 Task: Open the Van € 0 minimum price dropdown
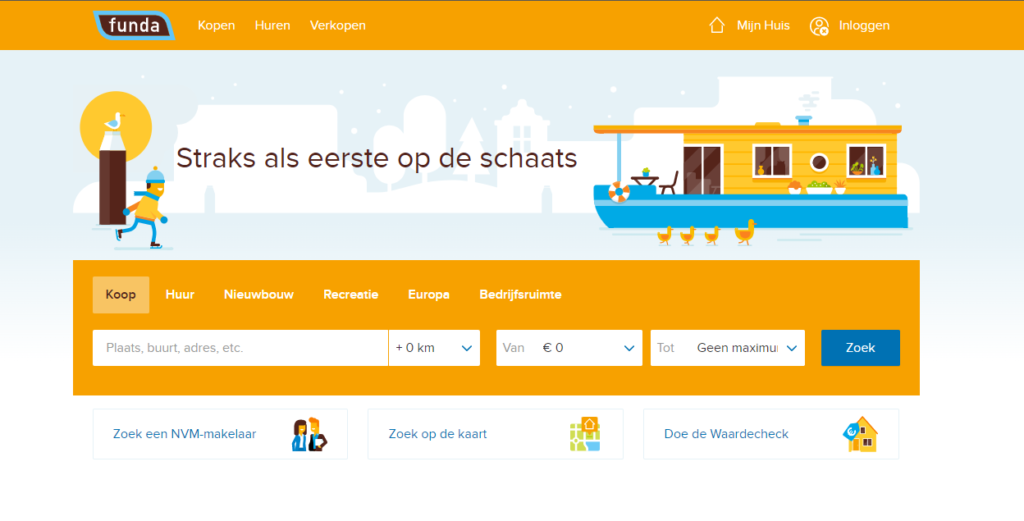[569, 348]
